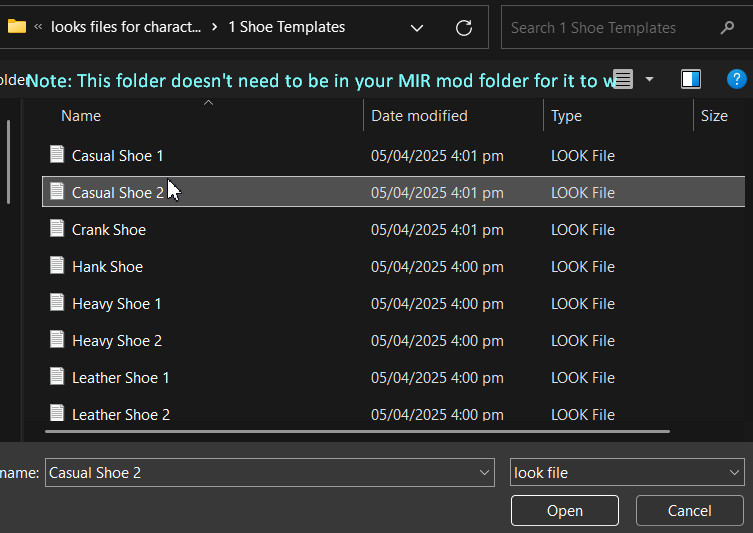The image size is (753, 533).
Task: Sort by Date modified column header
Action: (x=419, y=116)
